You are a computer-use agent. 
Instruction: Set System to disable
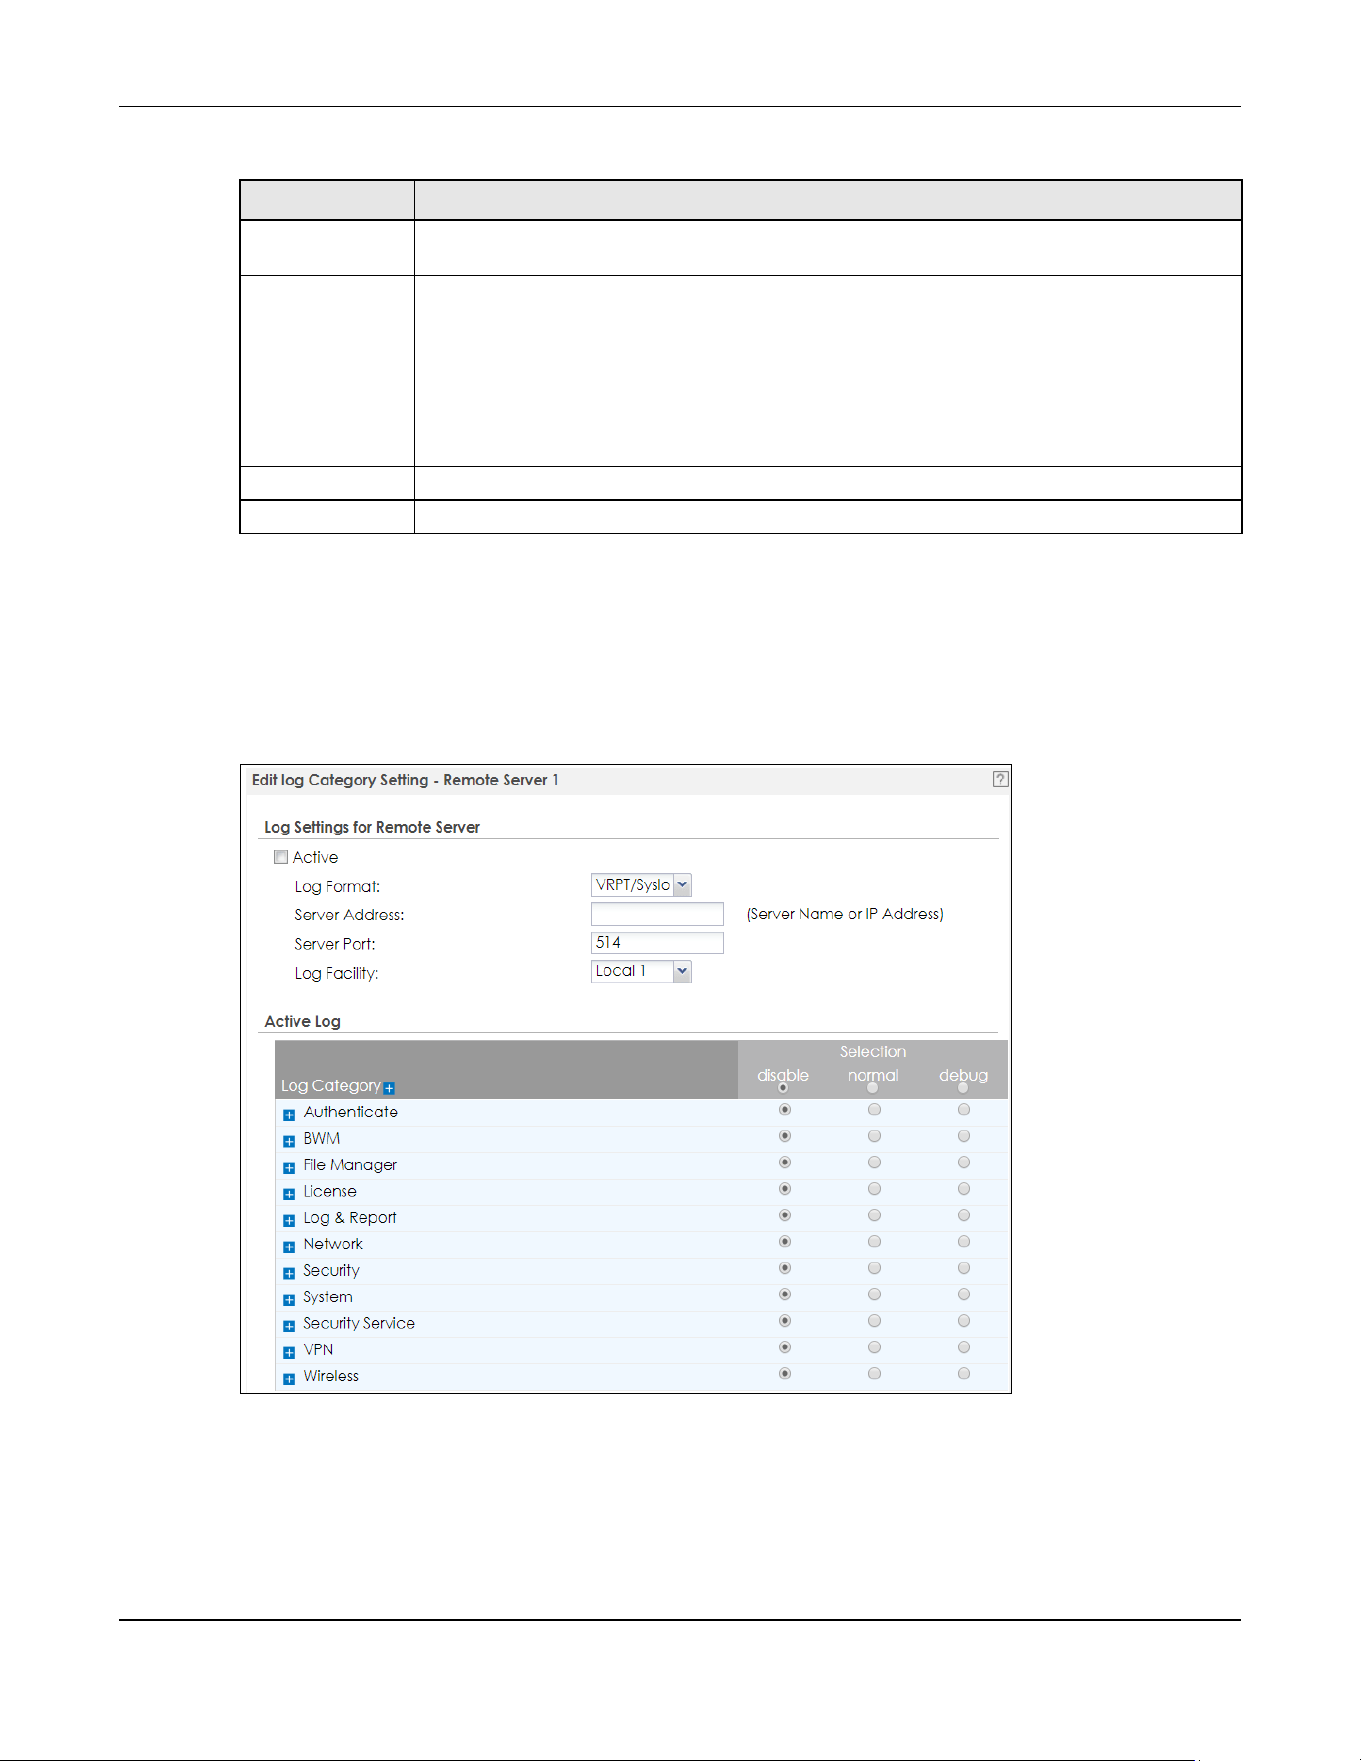coord(785,1294)
